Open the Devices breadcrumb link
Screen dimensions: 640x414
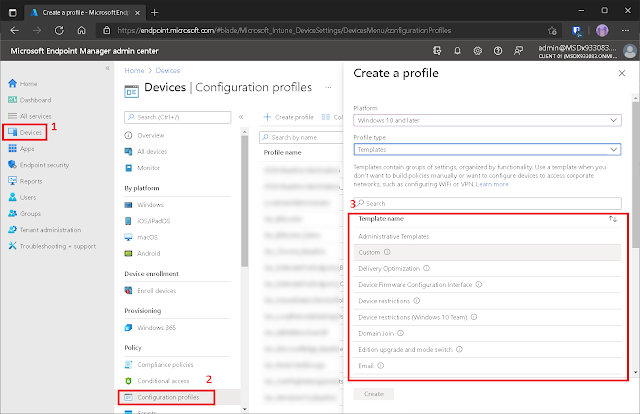(168, 70)
